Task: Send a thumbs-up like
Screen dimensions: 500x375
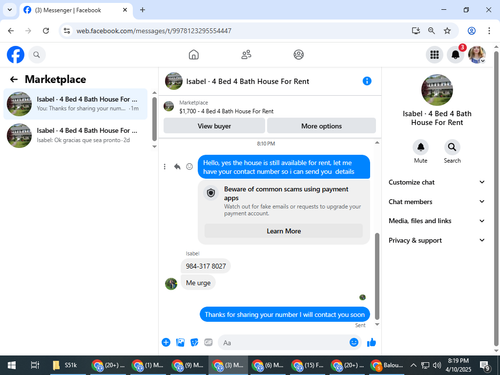Action: [x=371, y=342]
